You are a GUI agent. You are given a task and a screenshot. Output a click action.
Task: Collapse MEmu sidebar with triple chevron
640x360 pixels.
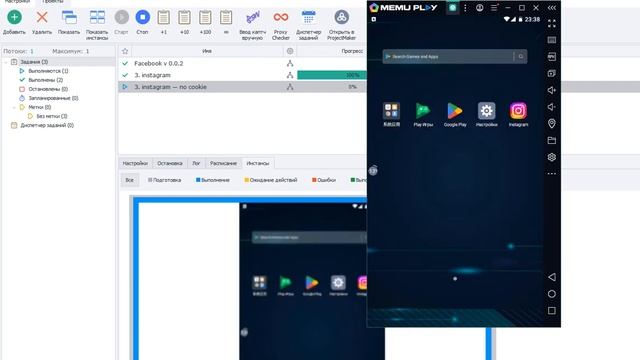point(552,8)
